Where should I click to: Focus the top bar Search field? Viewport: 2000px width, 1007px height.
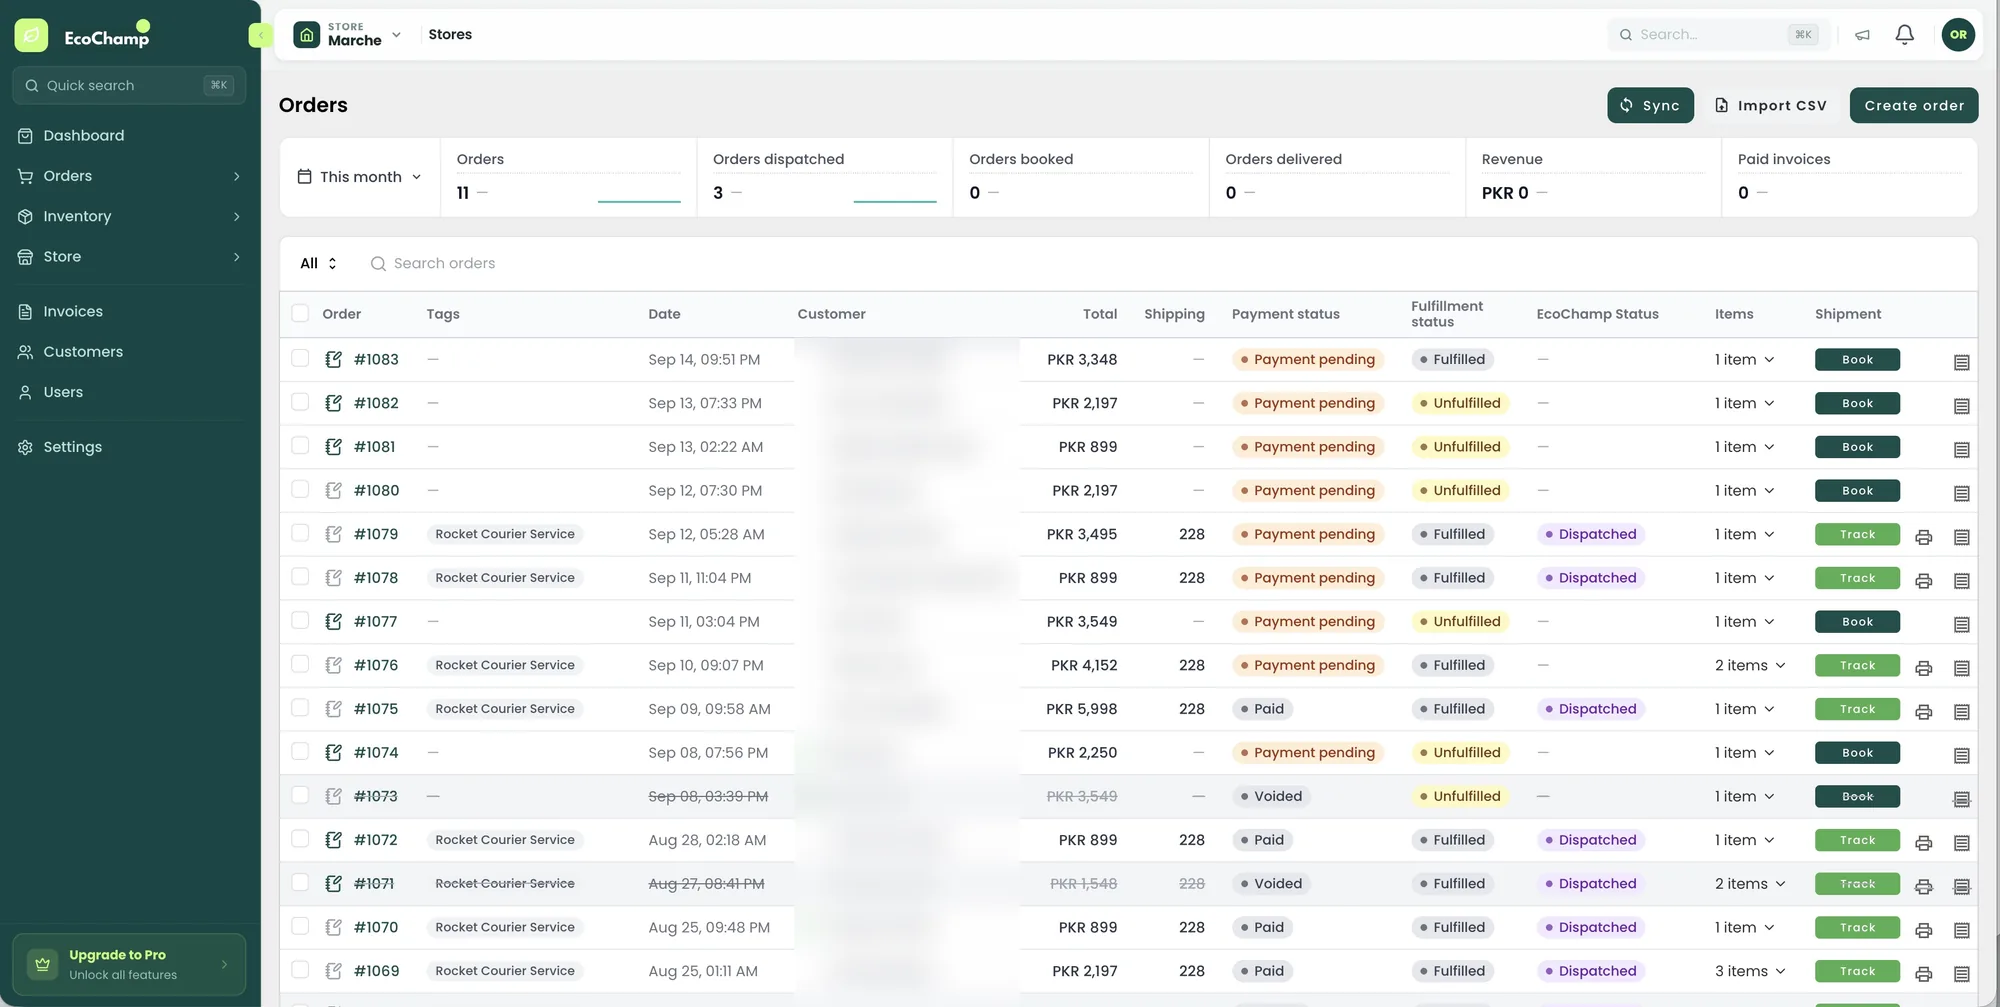[1718, 35]
